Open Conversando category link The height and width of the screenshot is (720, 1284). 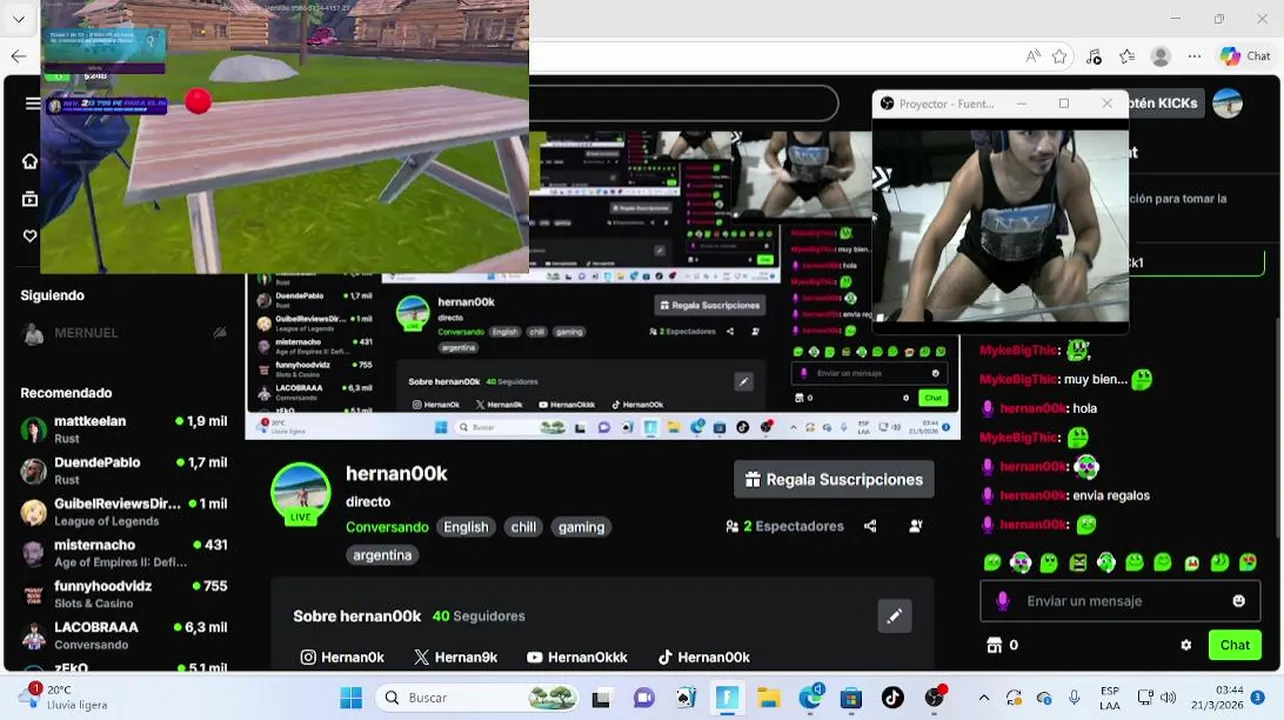click(387, 527)
